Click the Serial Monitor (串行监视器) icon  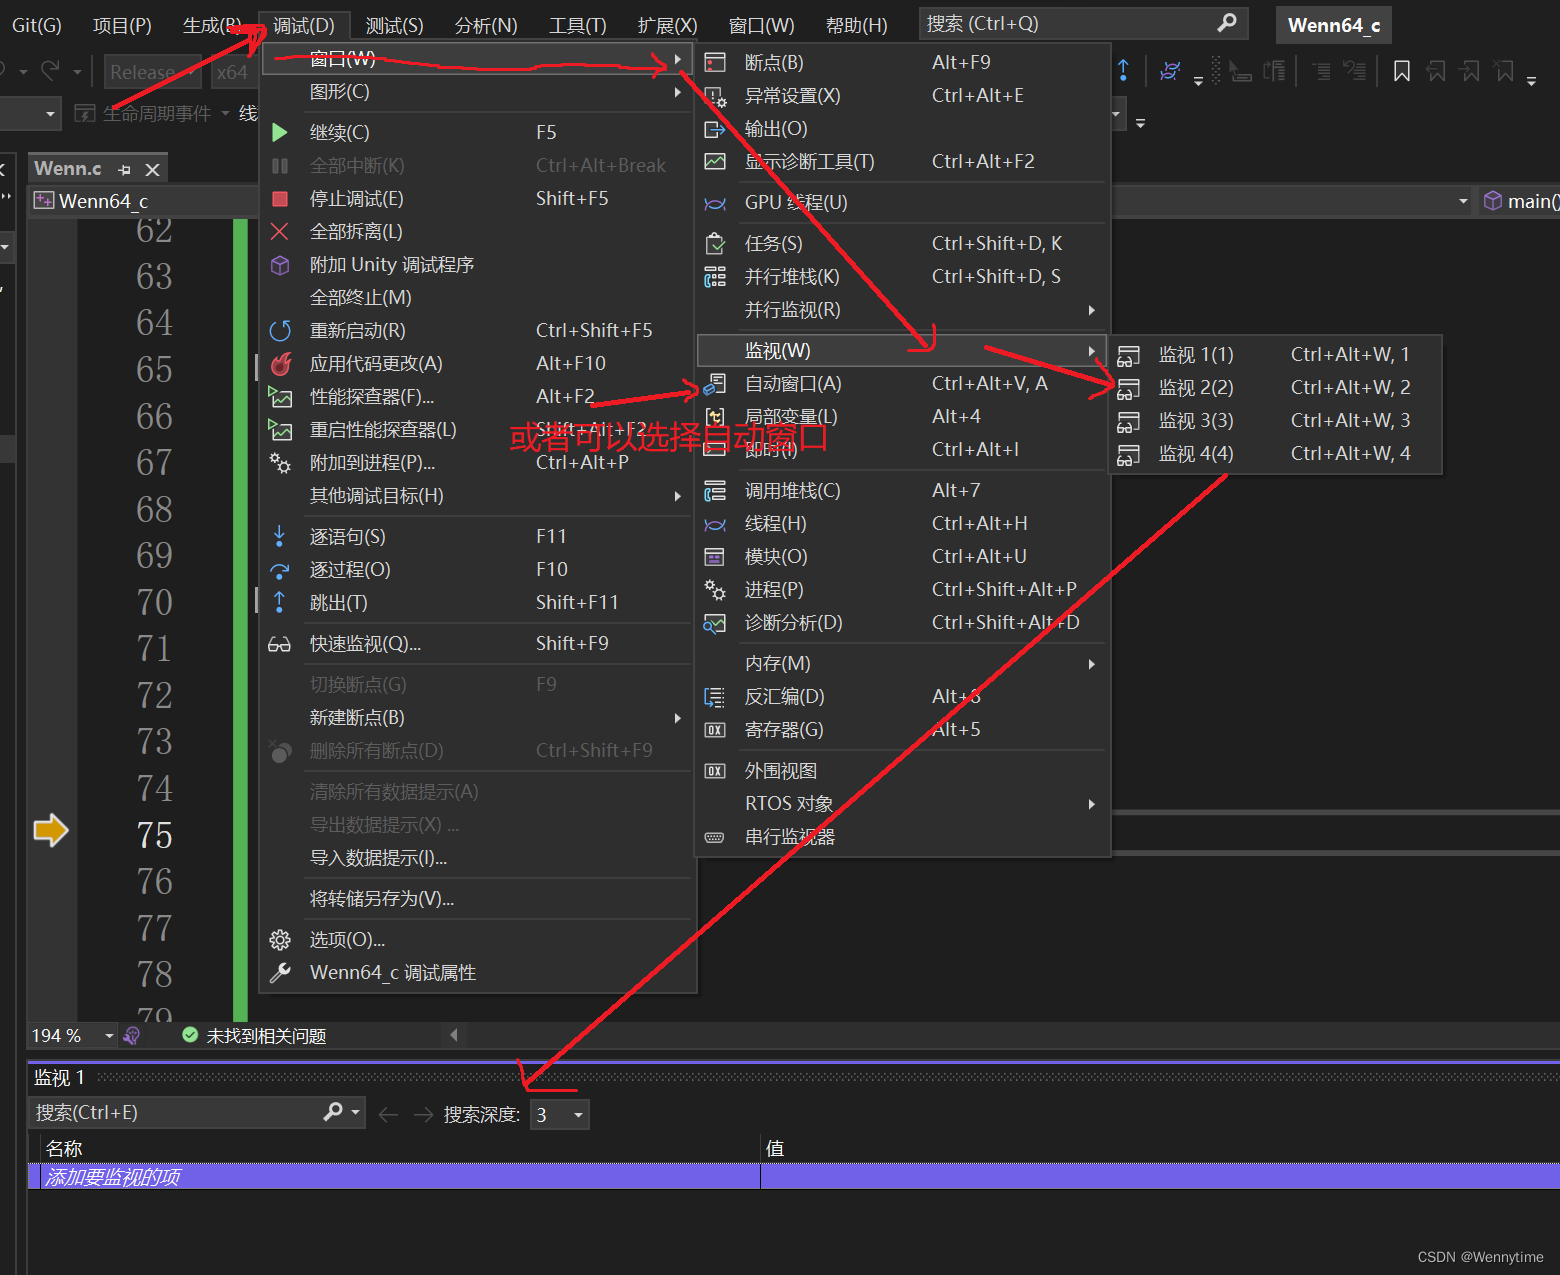715,837
